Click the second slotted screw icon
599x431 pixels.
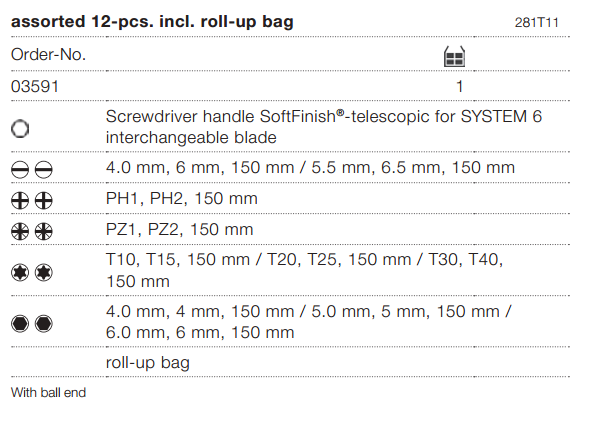(x=44, y=170)
